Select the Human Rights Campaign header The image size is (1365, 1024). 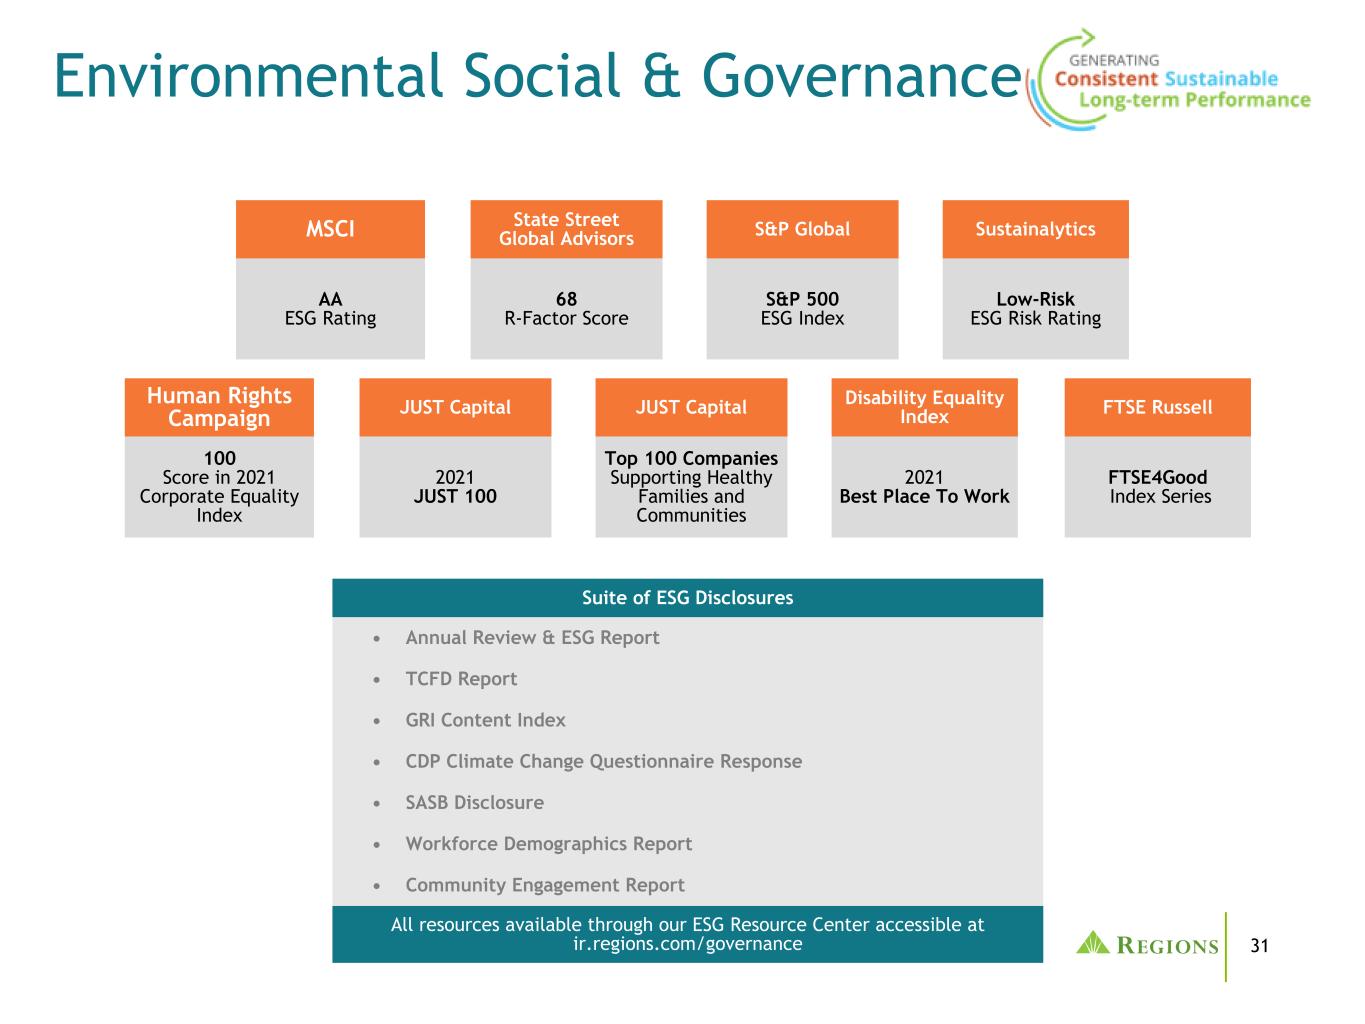[219, 407]
